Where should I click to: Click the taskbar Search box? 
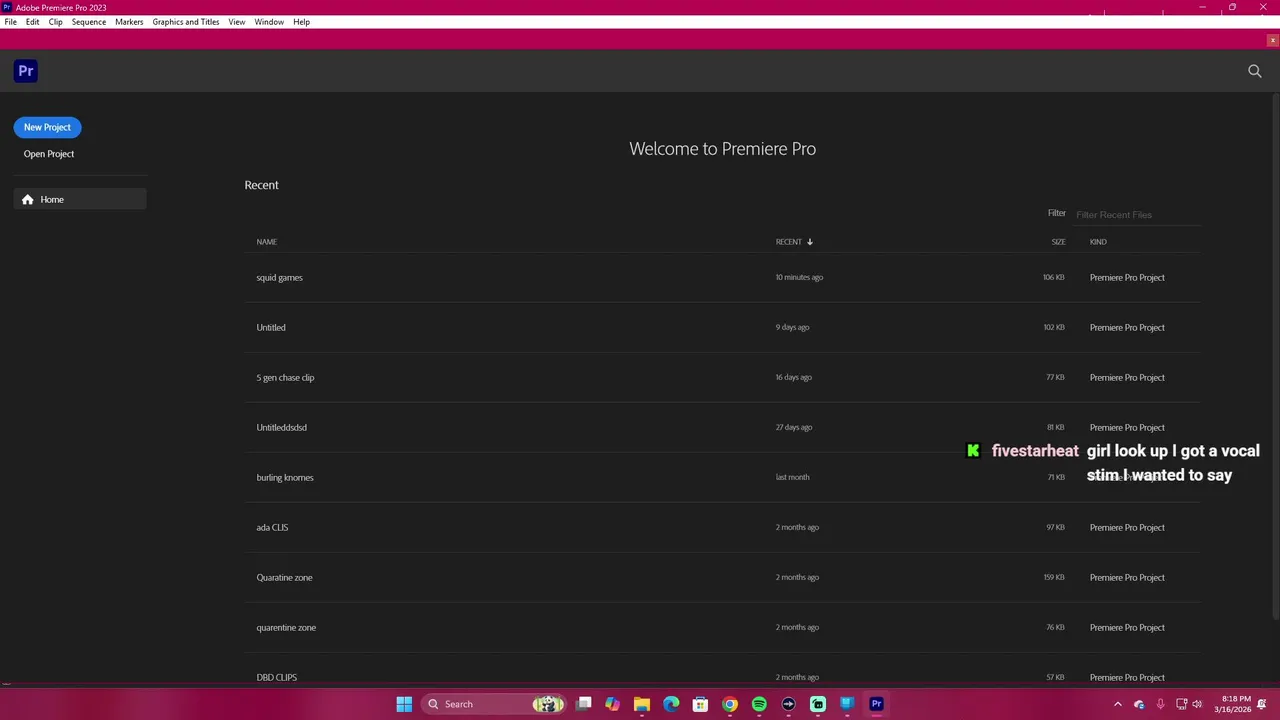493,704
